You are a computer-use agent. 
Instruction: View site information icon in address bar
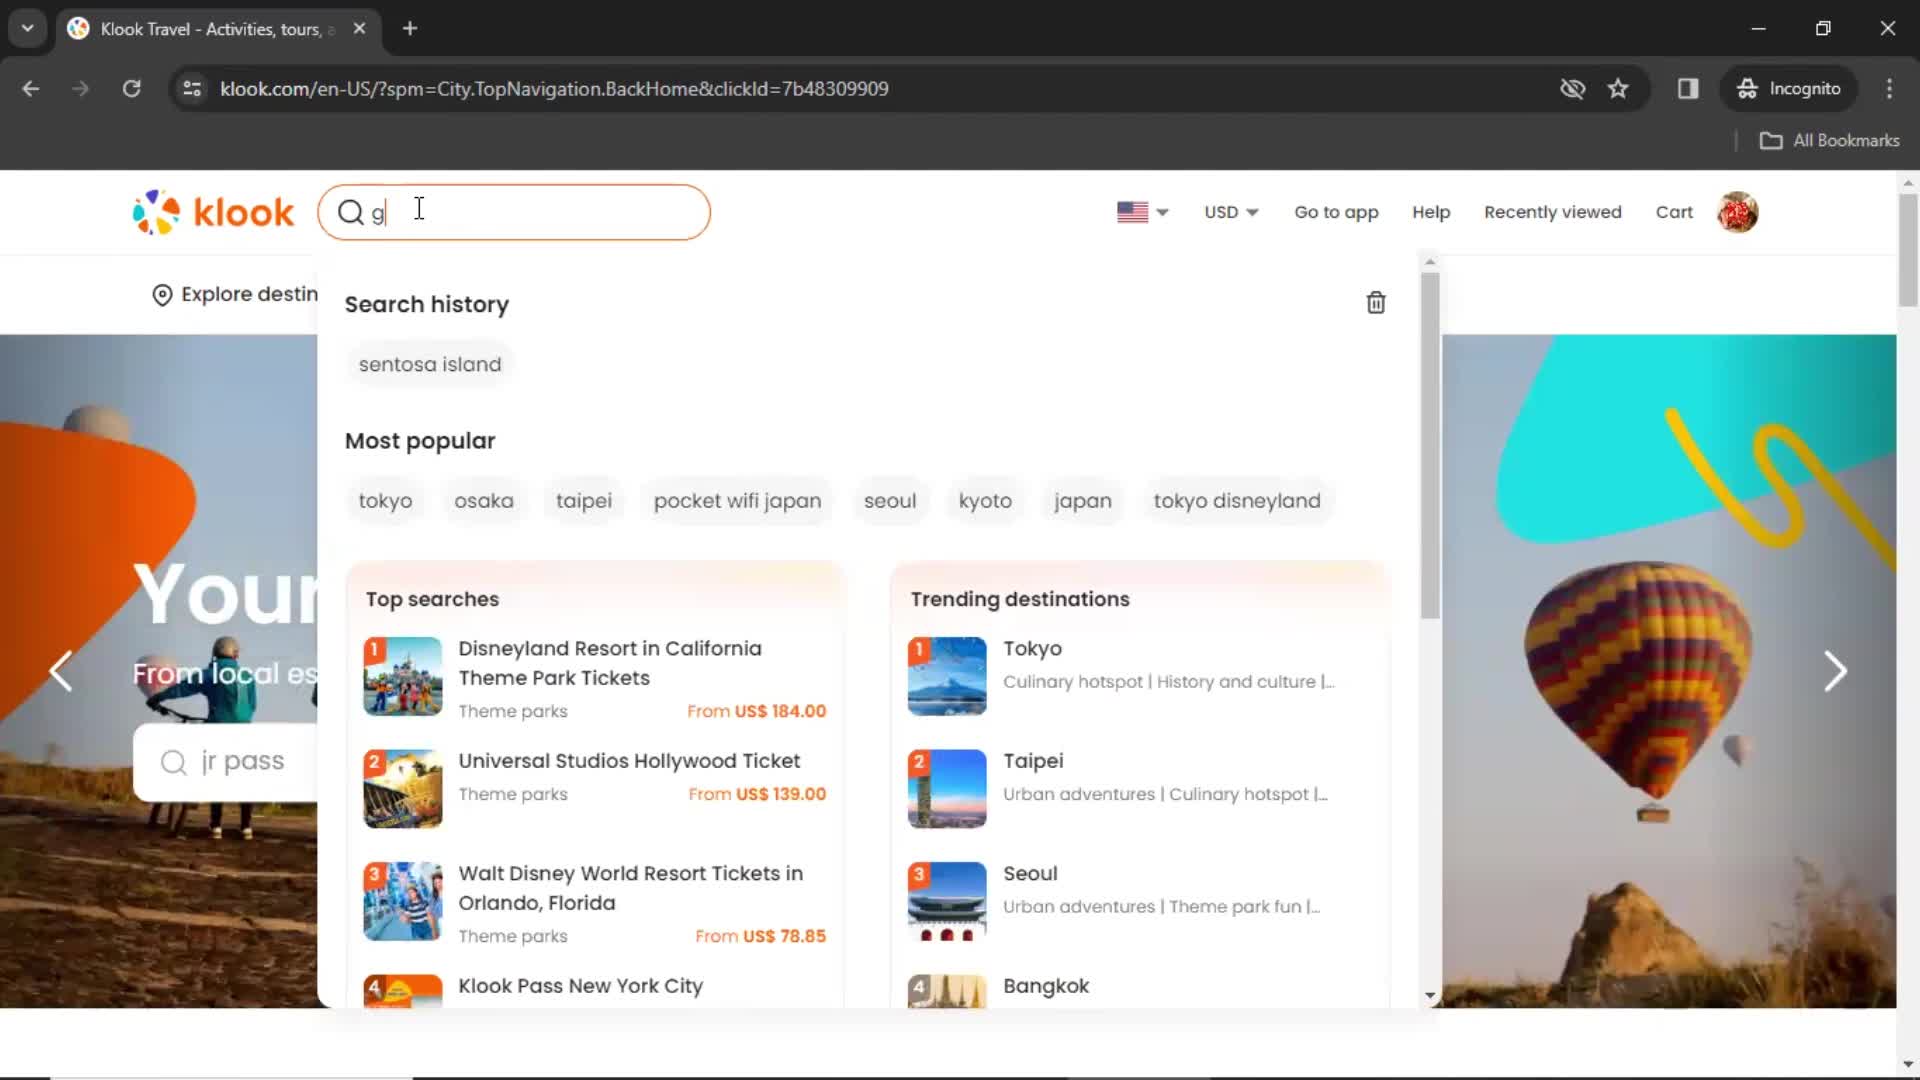tap(192, 89)
